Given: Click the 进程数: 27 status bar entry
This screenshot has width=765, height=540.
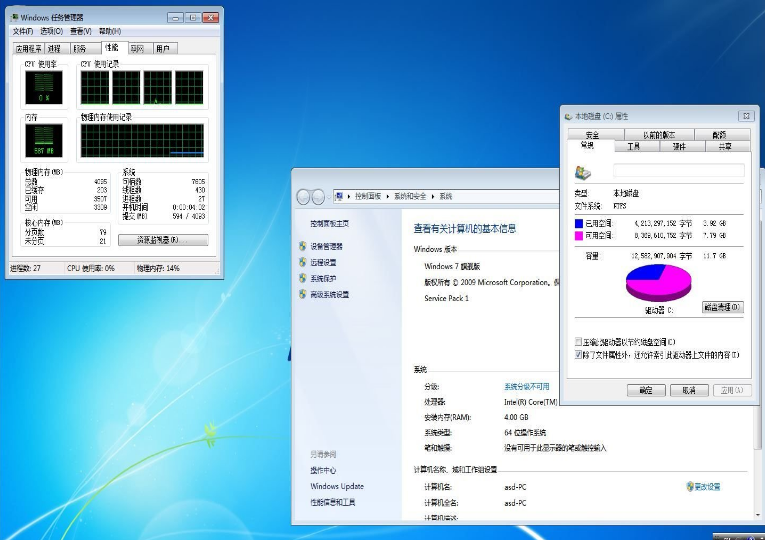Looking at the screenshot, I should pos(25,268).
